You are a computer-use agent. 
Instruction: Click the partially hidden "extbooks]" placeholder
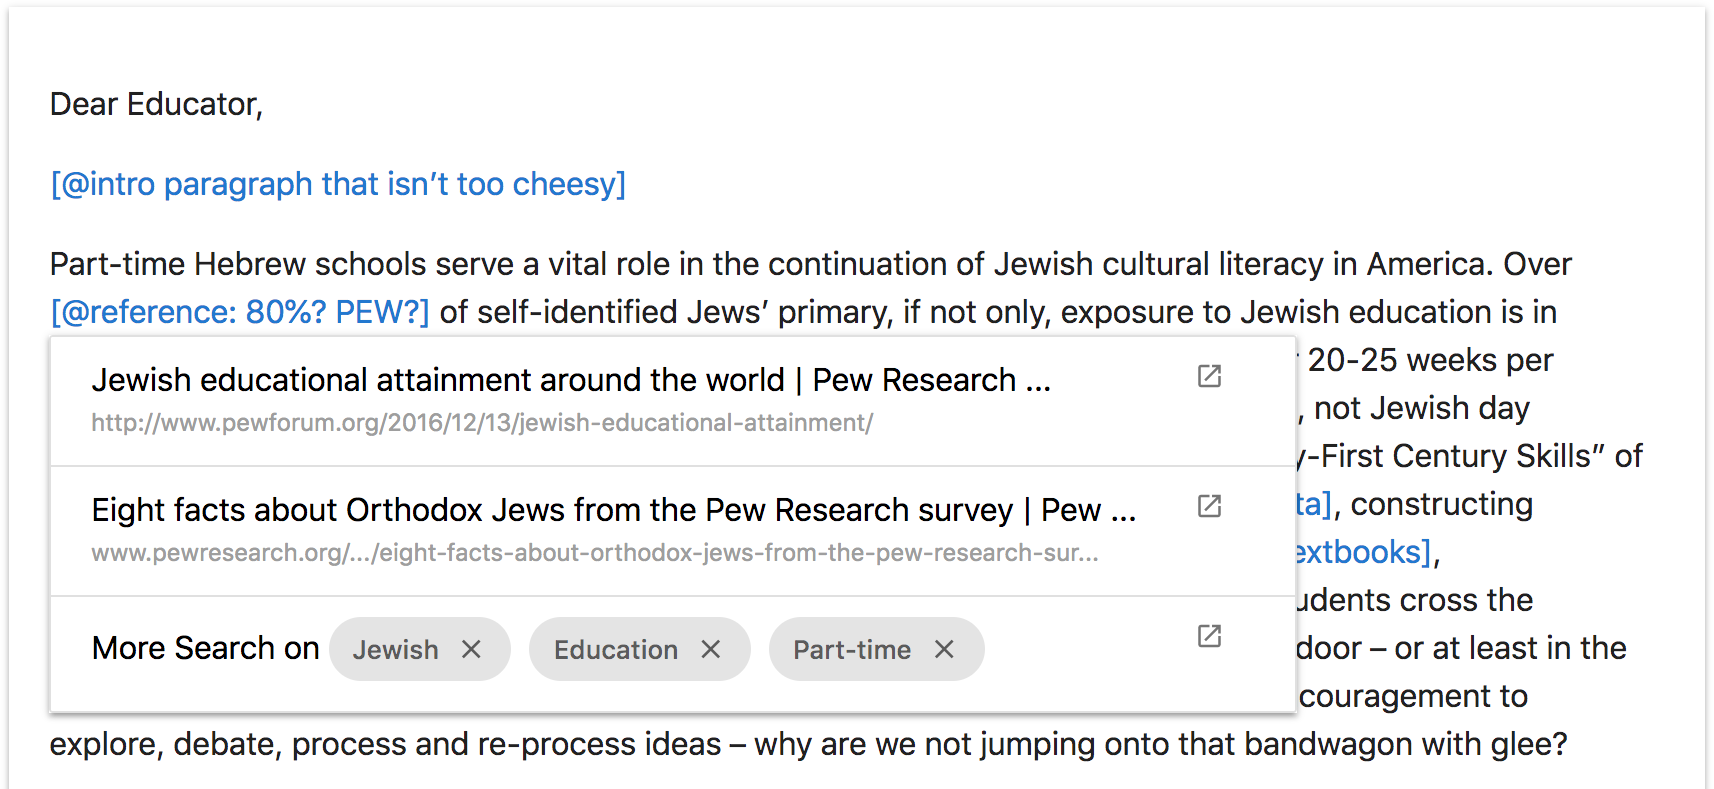coord(1364,552)
